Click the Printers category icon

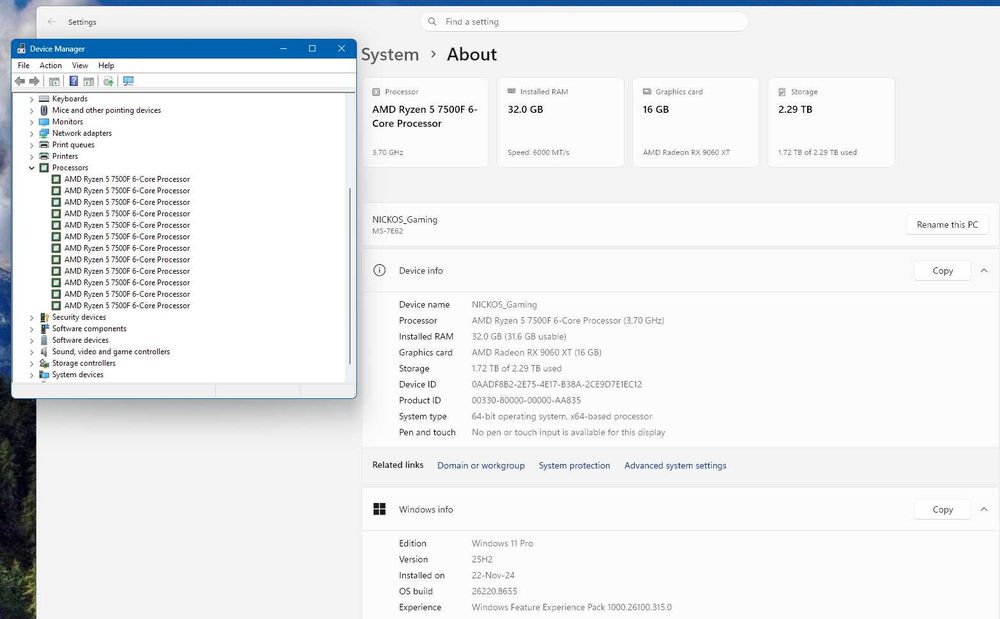click(x=44, y=156)
